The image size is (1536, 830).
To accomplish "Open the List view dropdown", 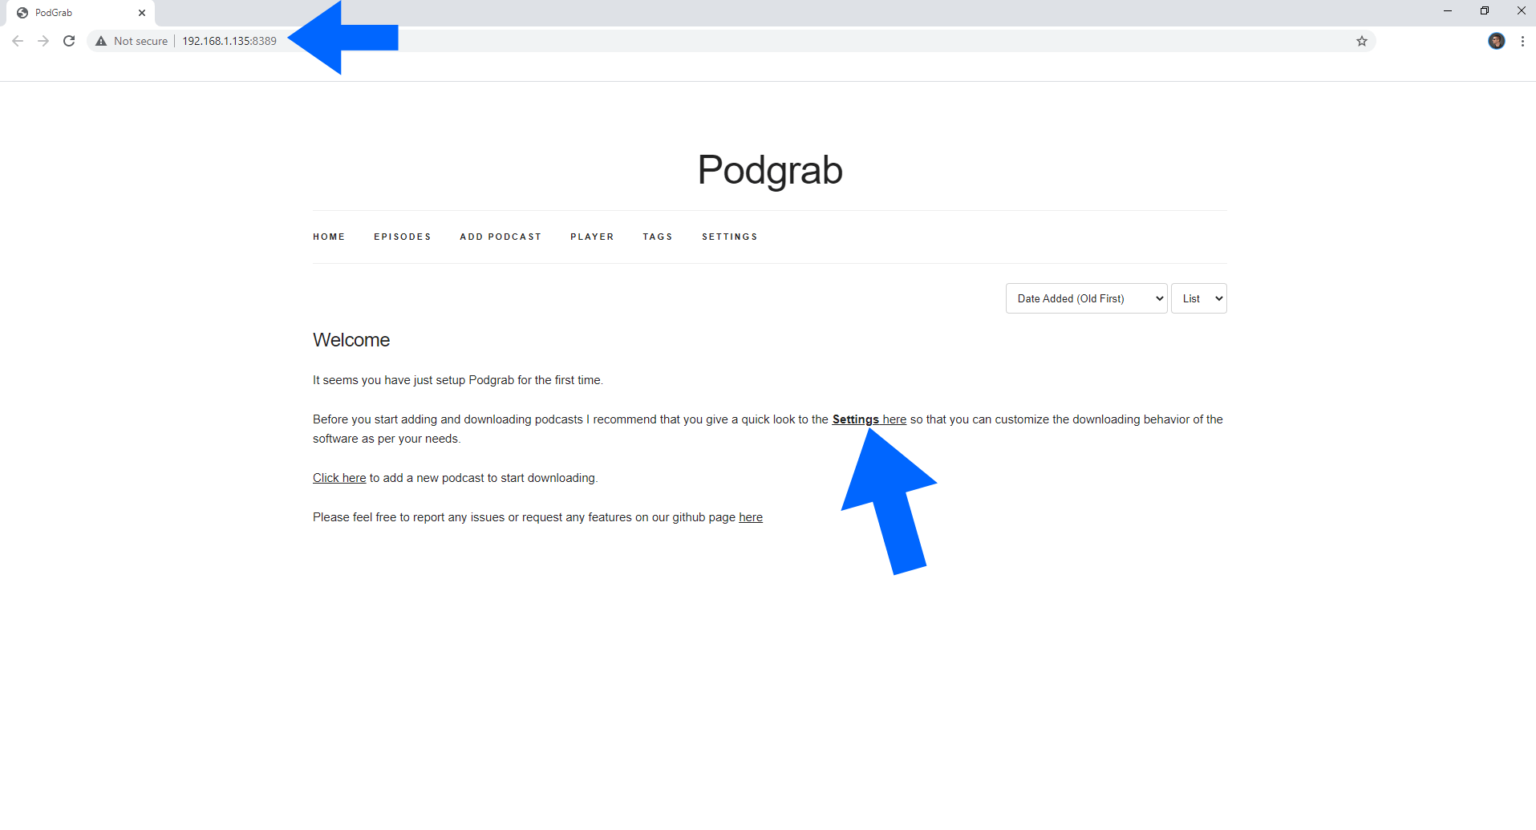I will click(x=1198, y=298).
